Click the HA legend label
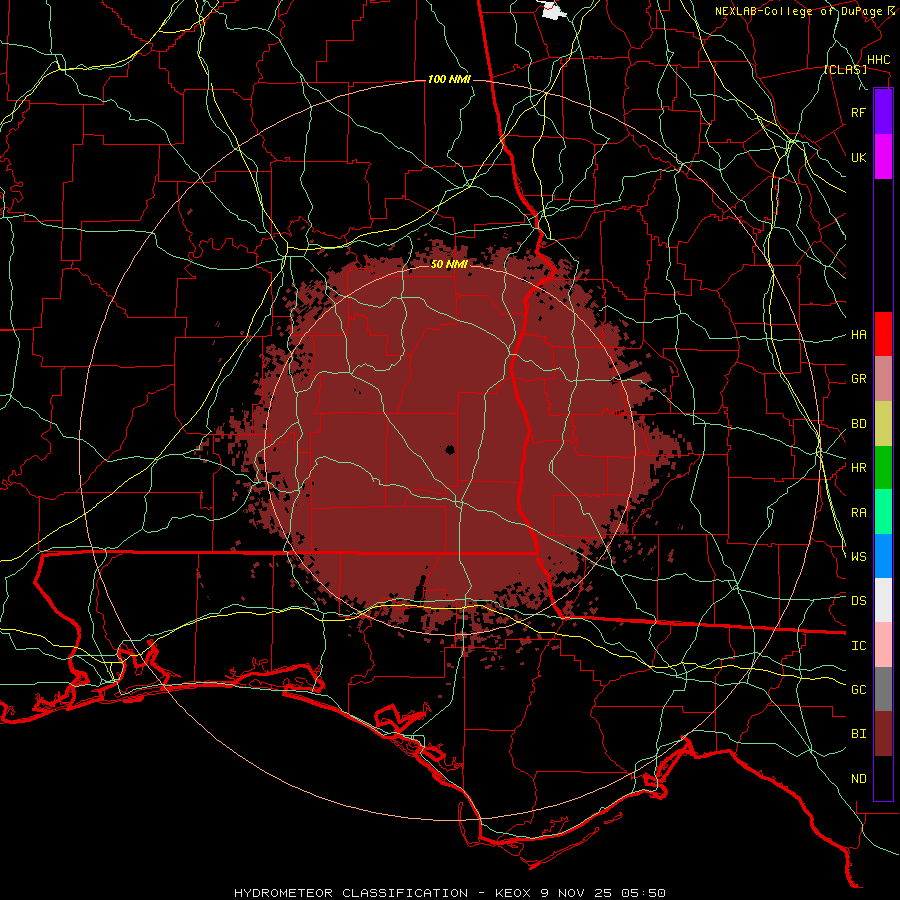900x900 pixels. 858,335
